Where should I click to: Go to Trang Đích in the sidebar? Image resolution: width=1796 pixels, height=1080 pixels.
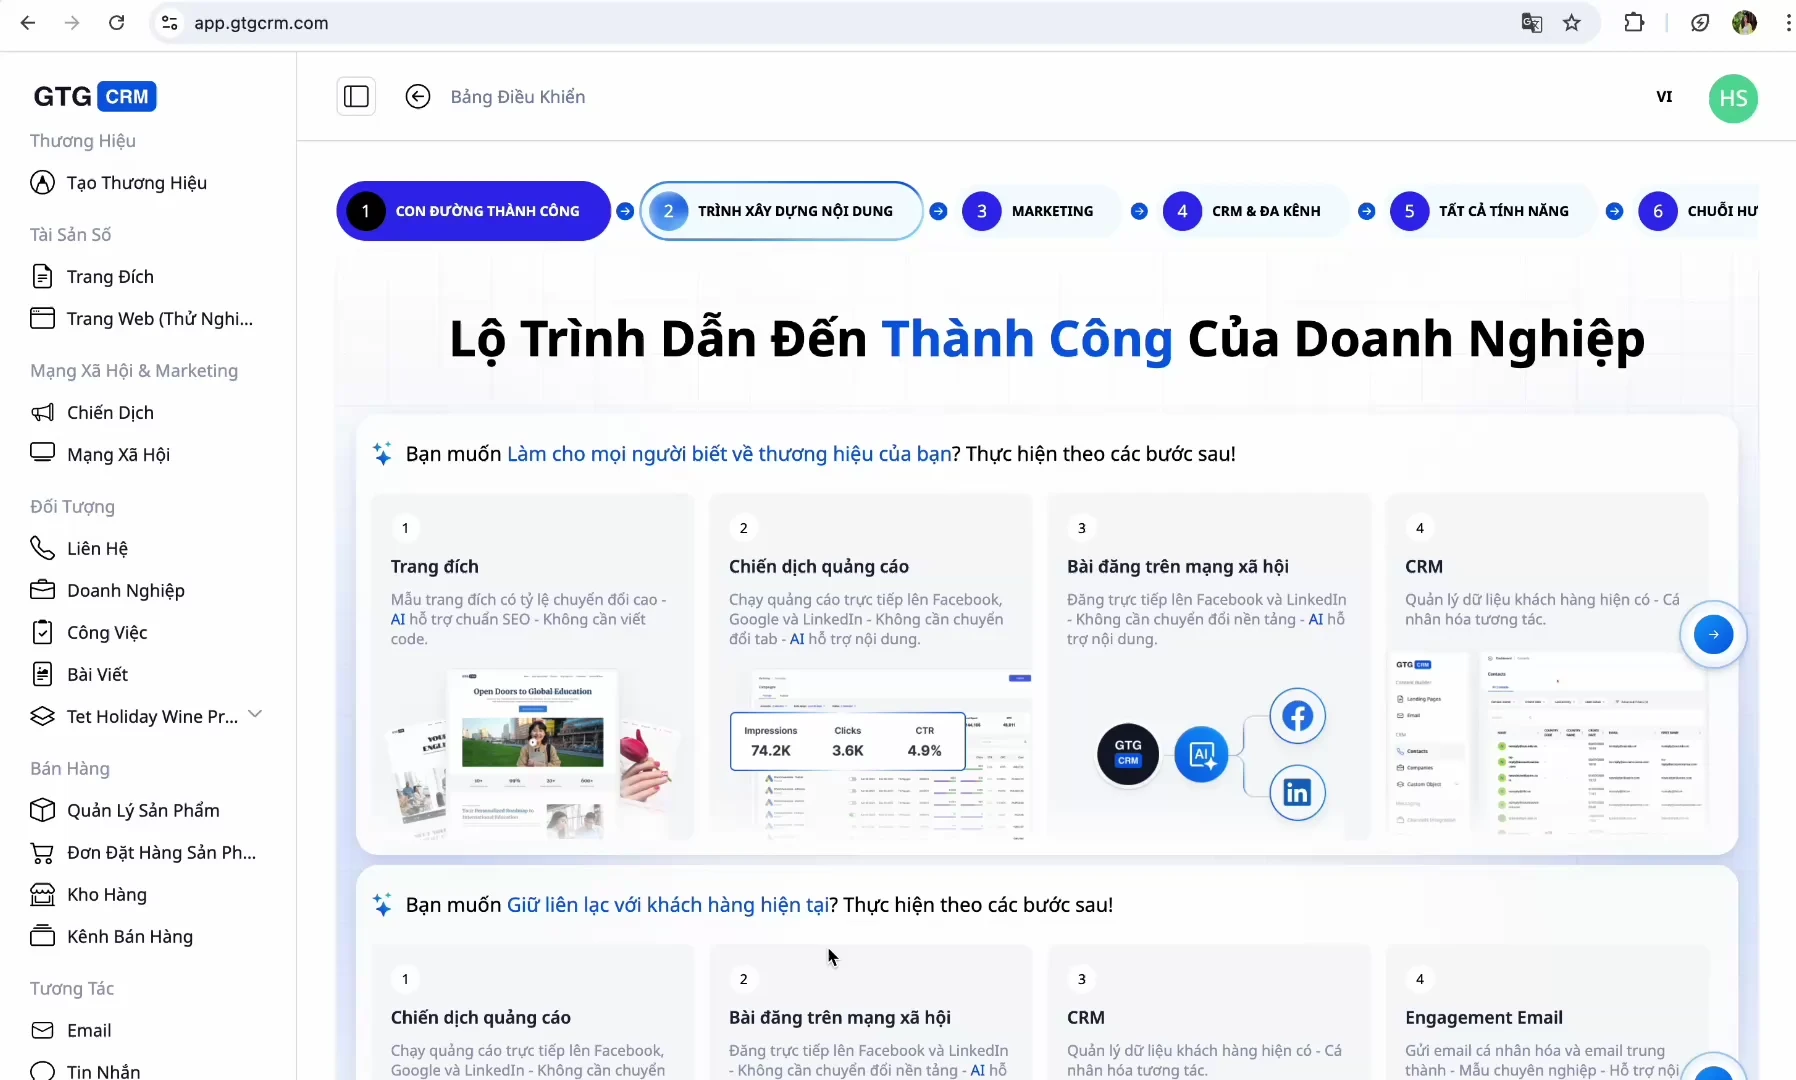(110, 277)
